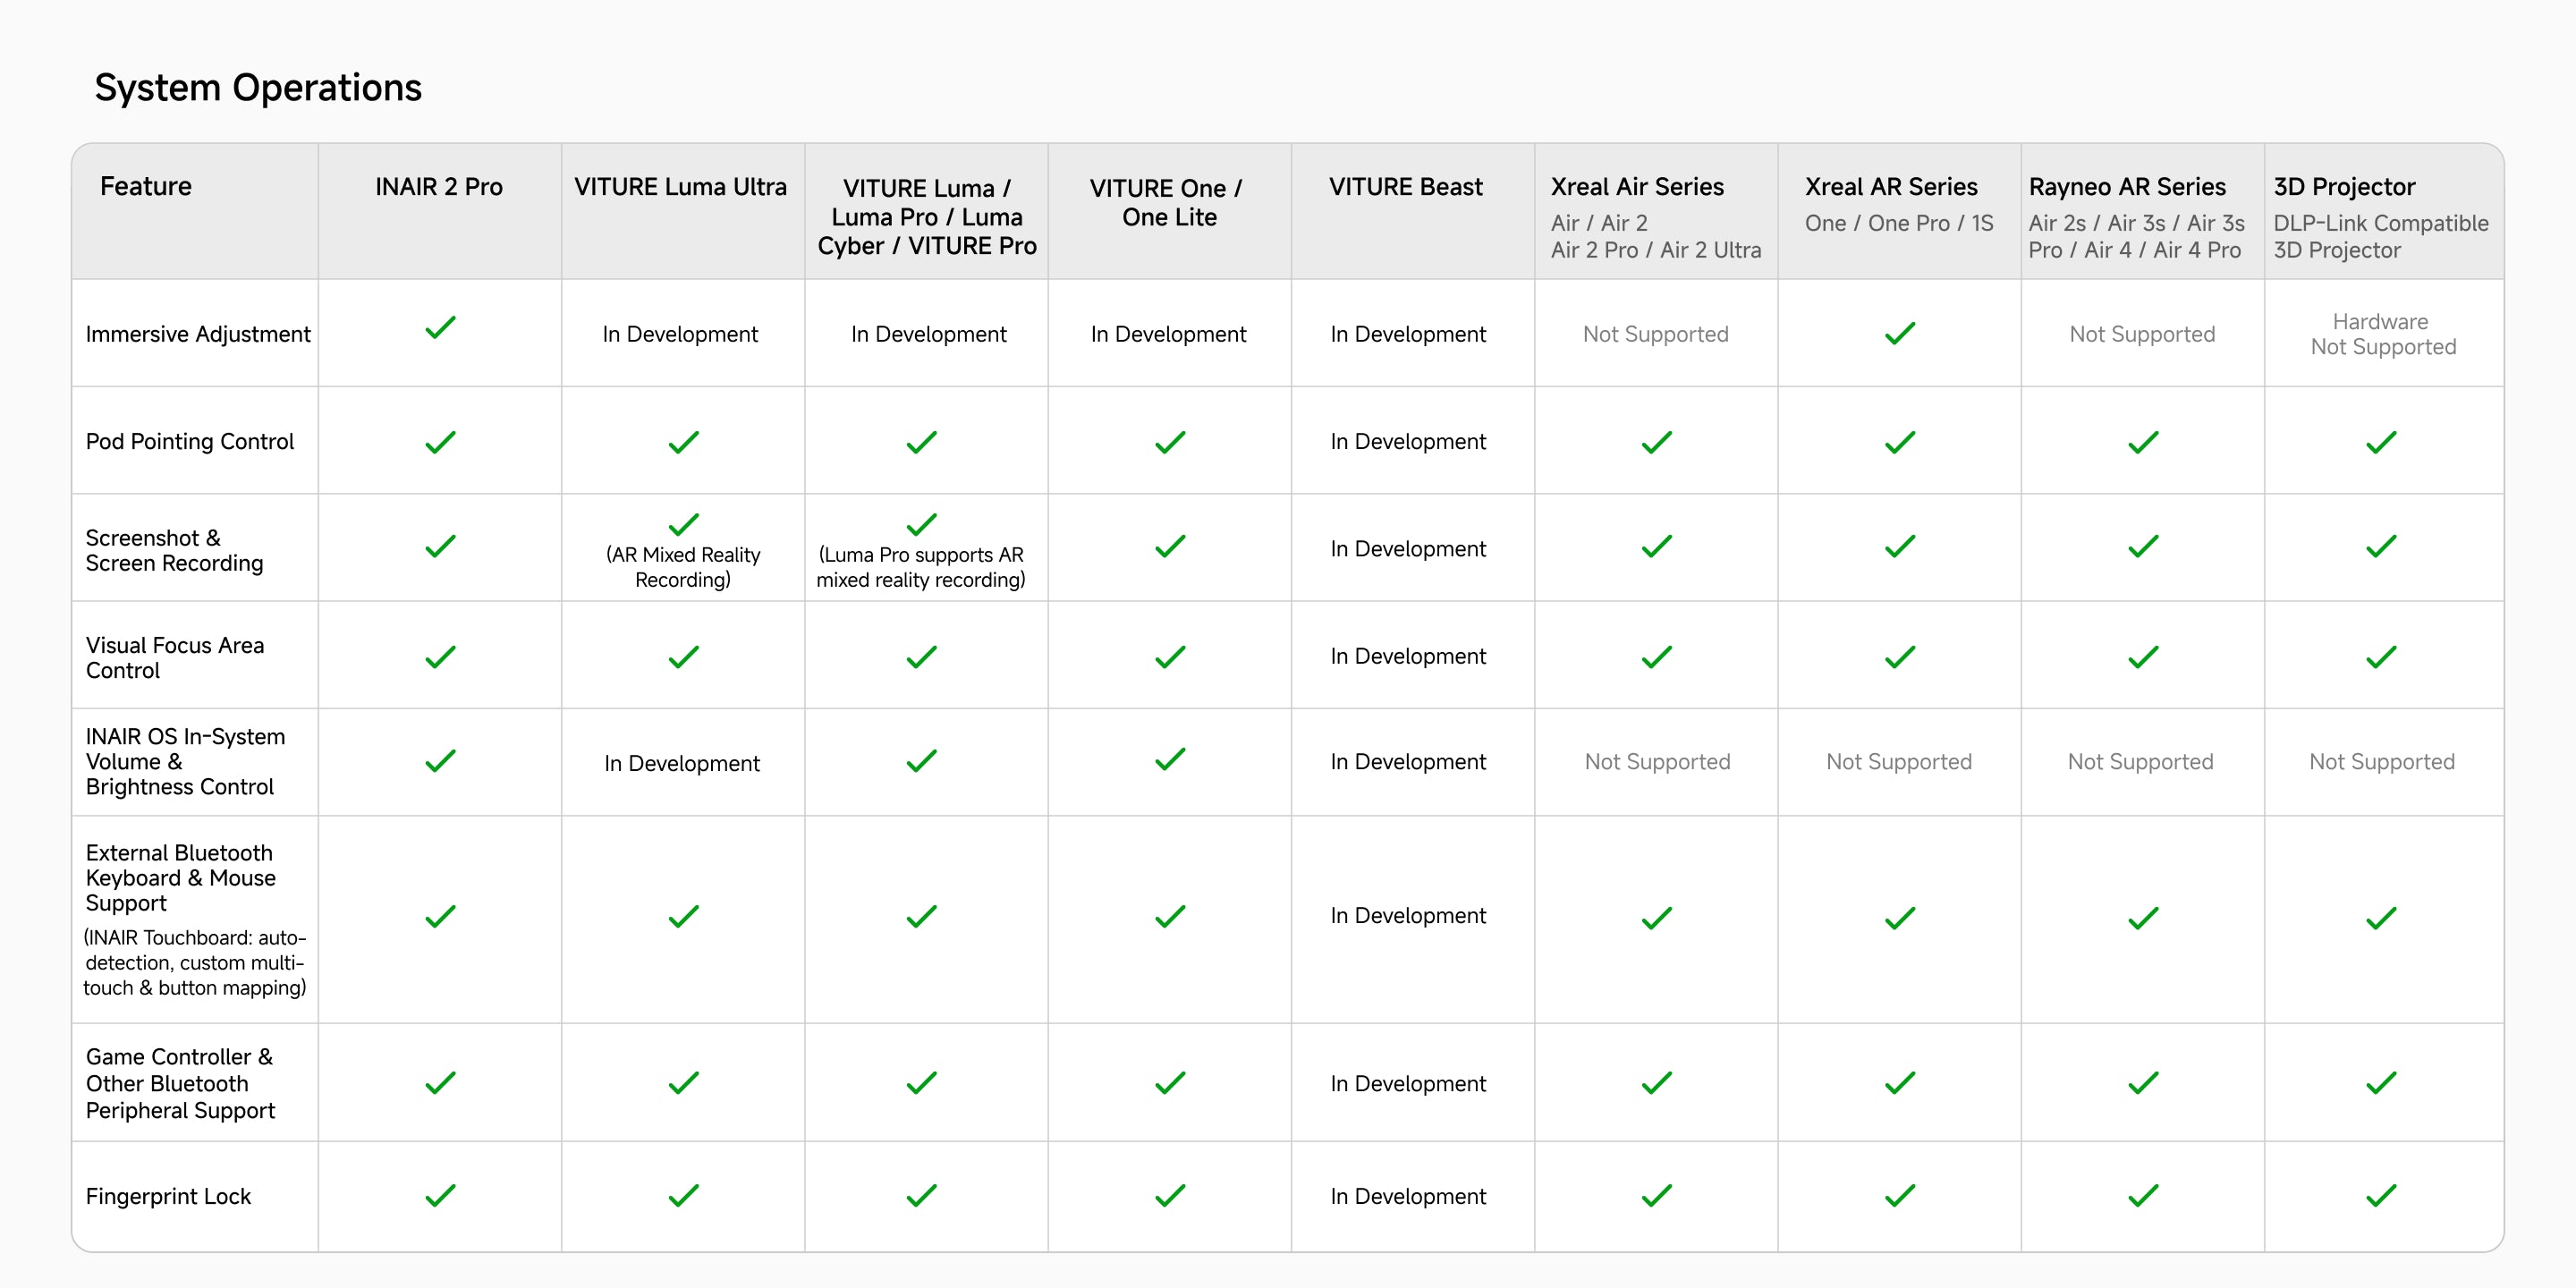
Task: Click Fingerprint Lock checkmark under 3D Projector column
Action: (2381, 1196)
